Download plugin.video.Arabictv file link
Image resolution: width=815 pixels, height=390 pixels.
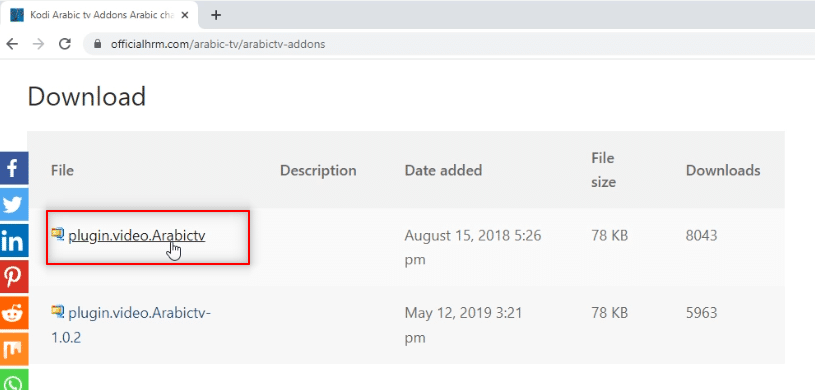coord(137,236)
